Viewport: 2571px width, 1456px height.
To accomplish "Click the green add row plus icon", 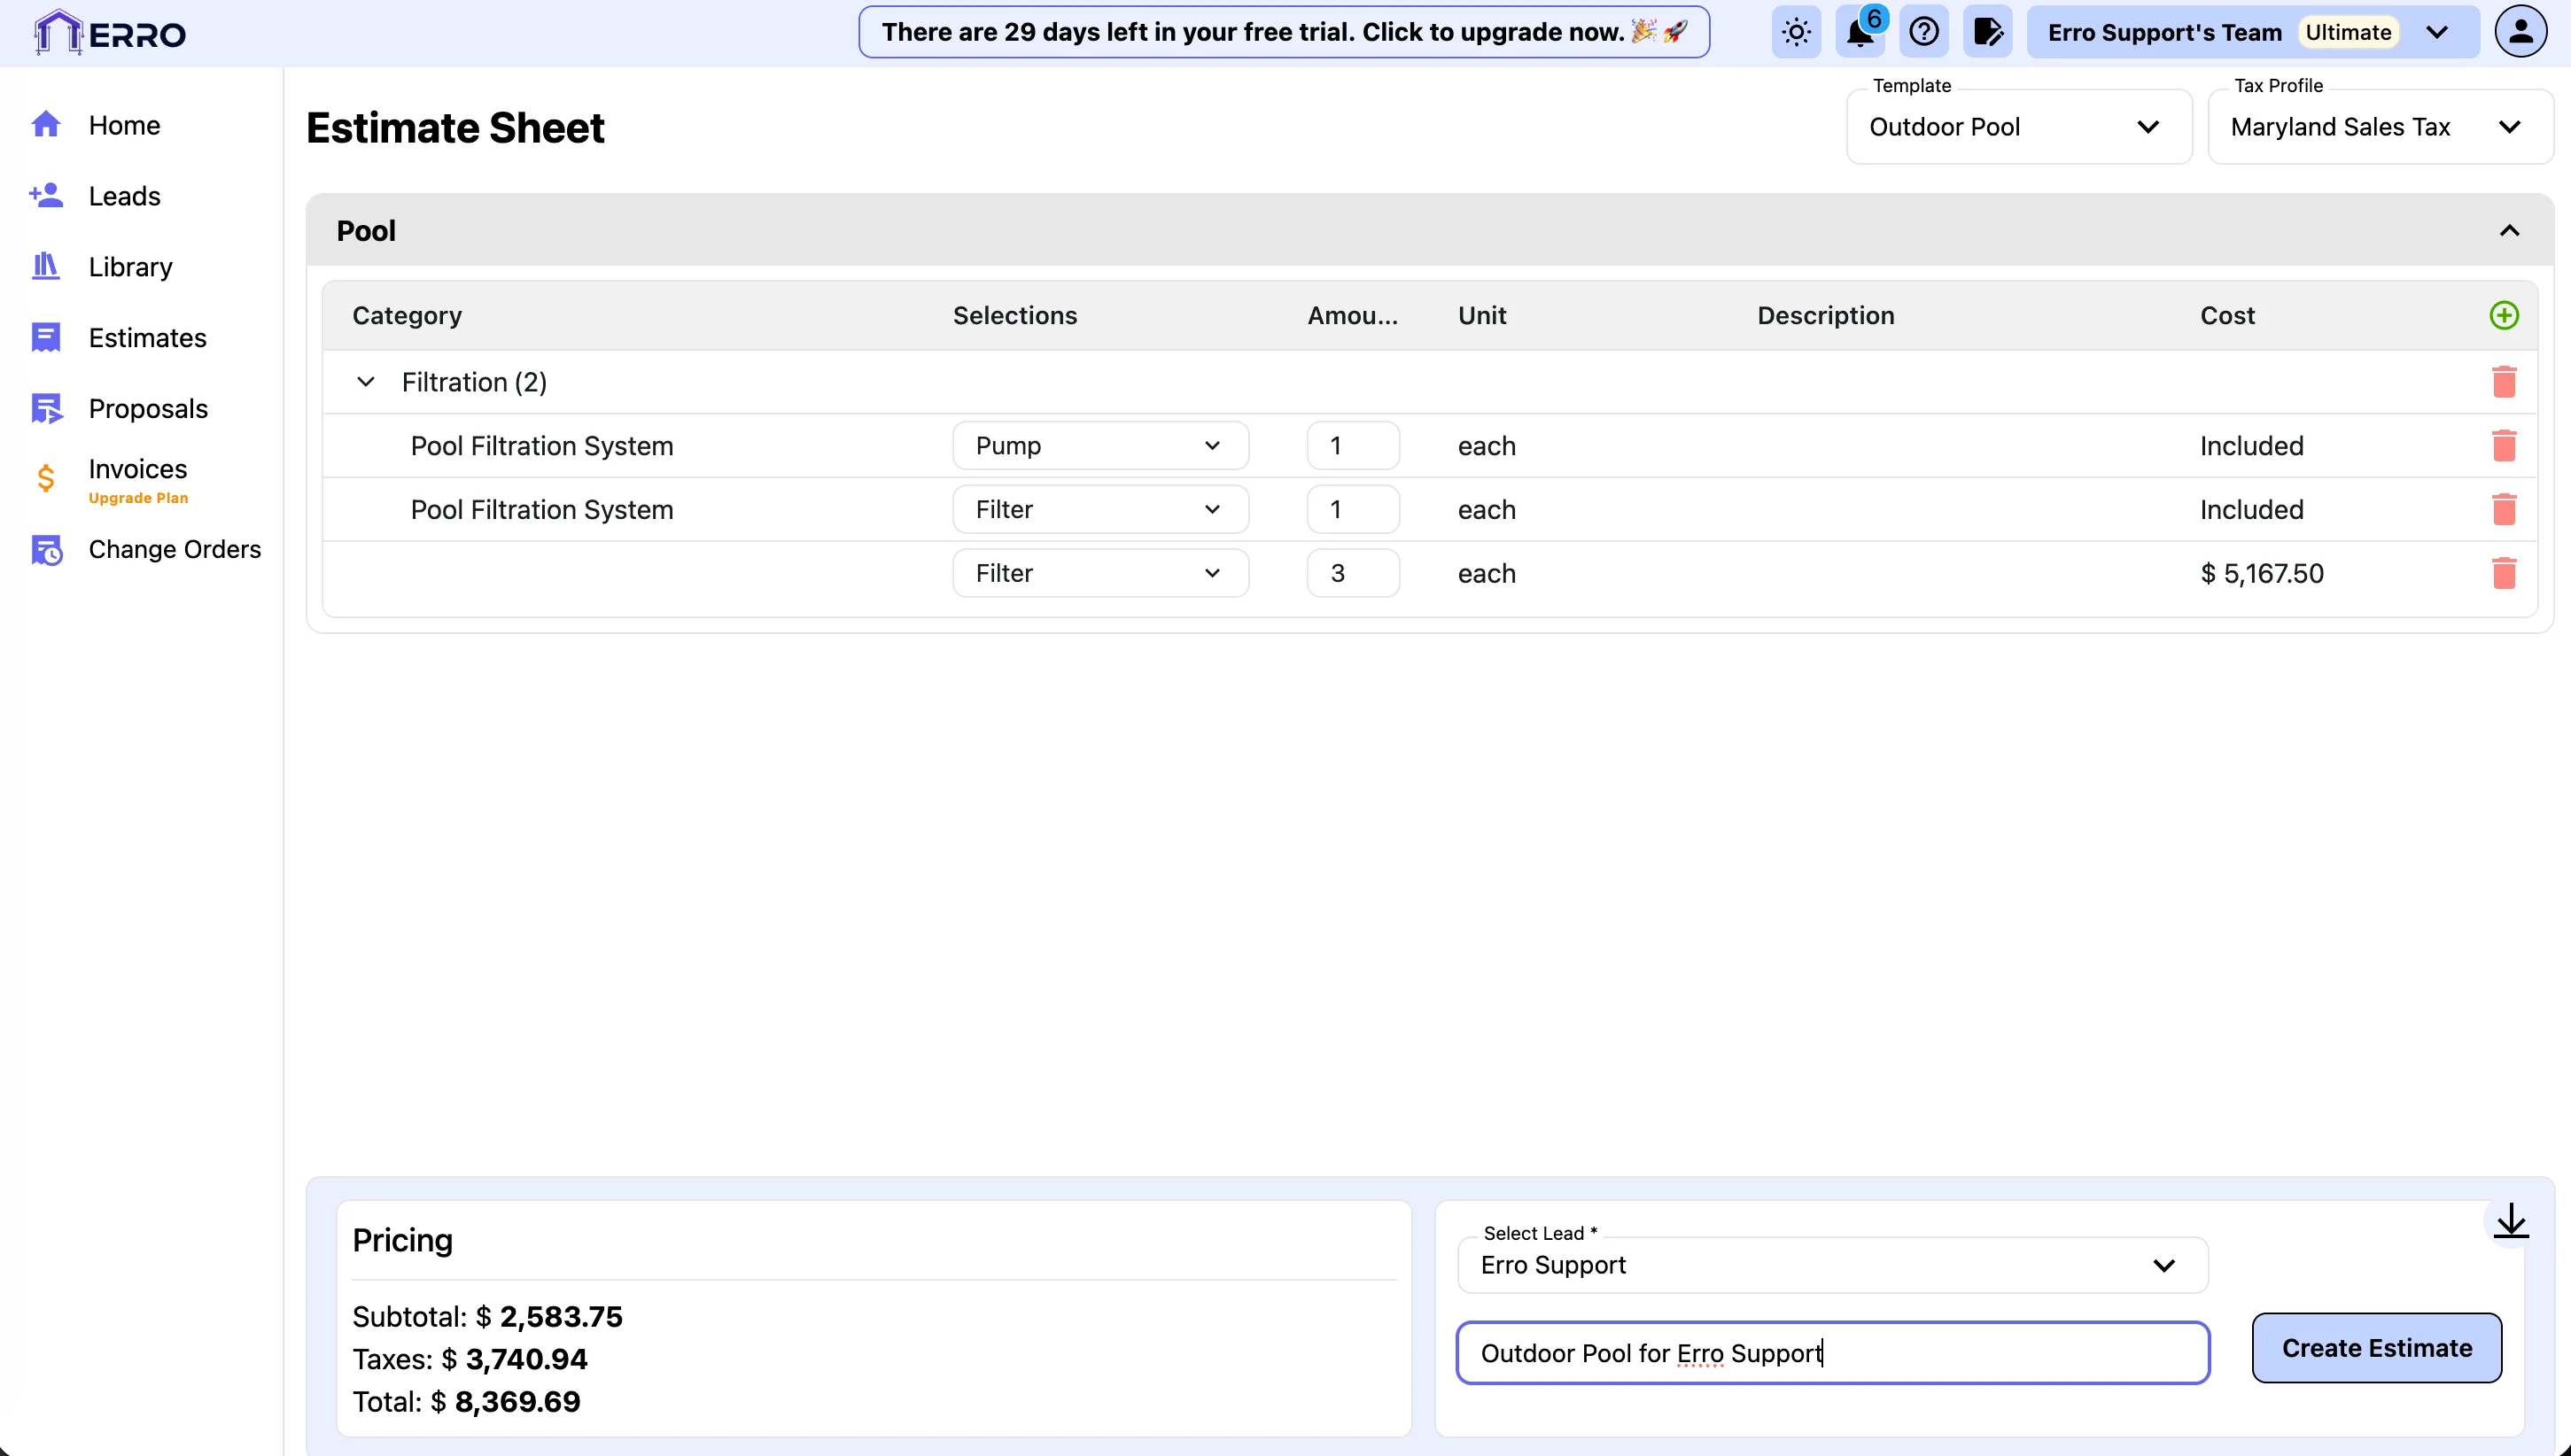I will pos(2503,315).
